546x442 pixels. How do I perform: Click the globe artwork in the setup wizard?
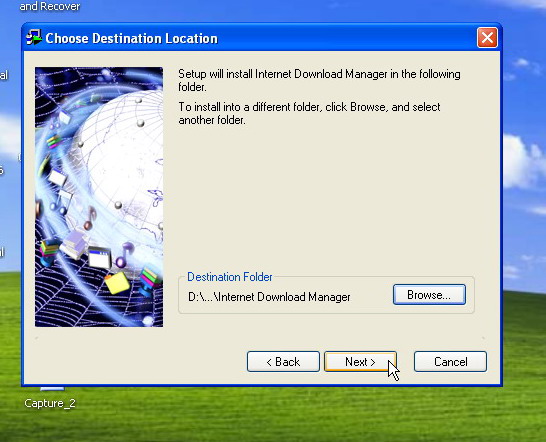click(99, 197)
